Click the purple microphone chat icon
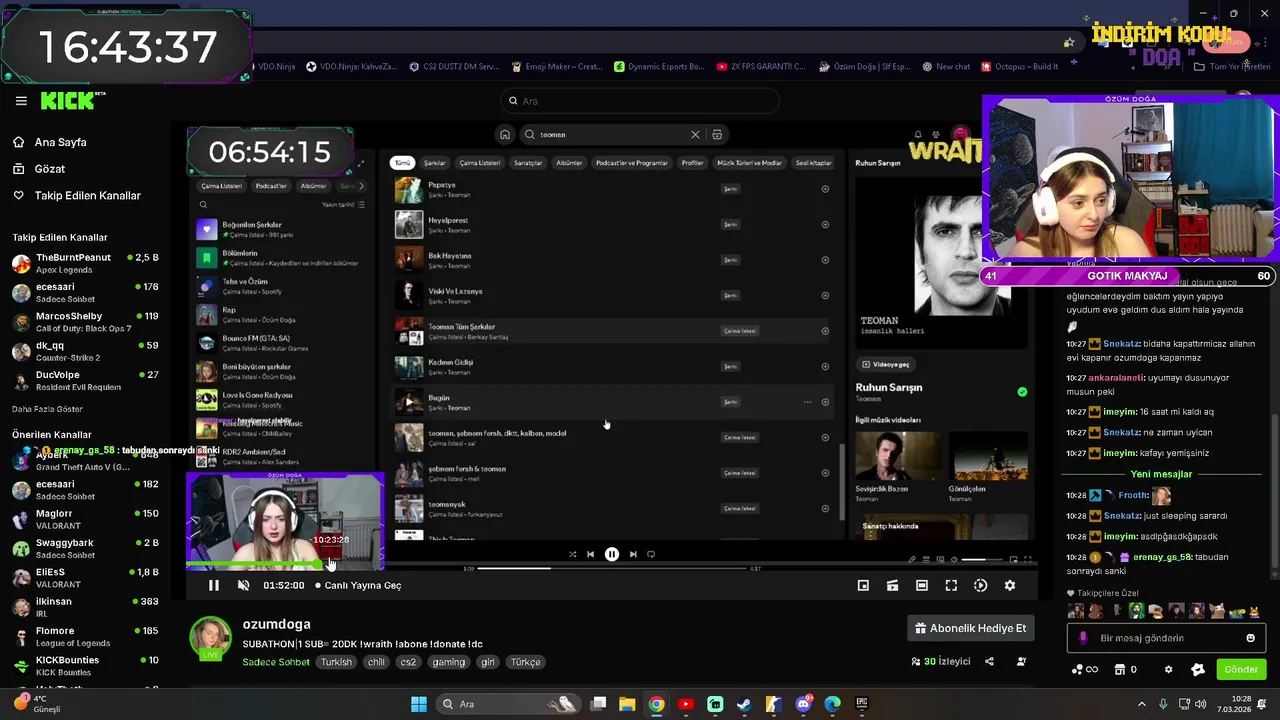This screenshot has height=720, width=1280. click(x=1083, y=638)
